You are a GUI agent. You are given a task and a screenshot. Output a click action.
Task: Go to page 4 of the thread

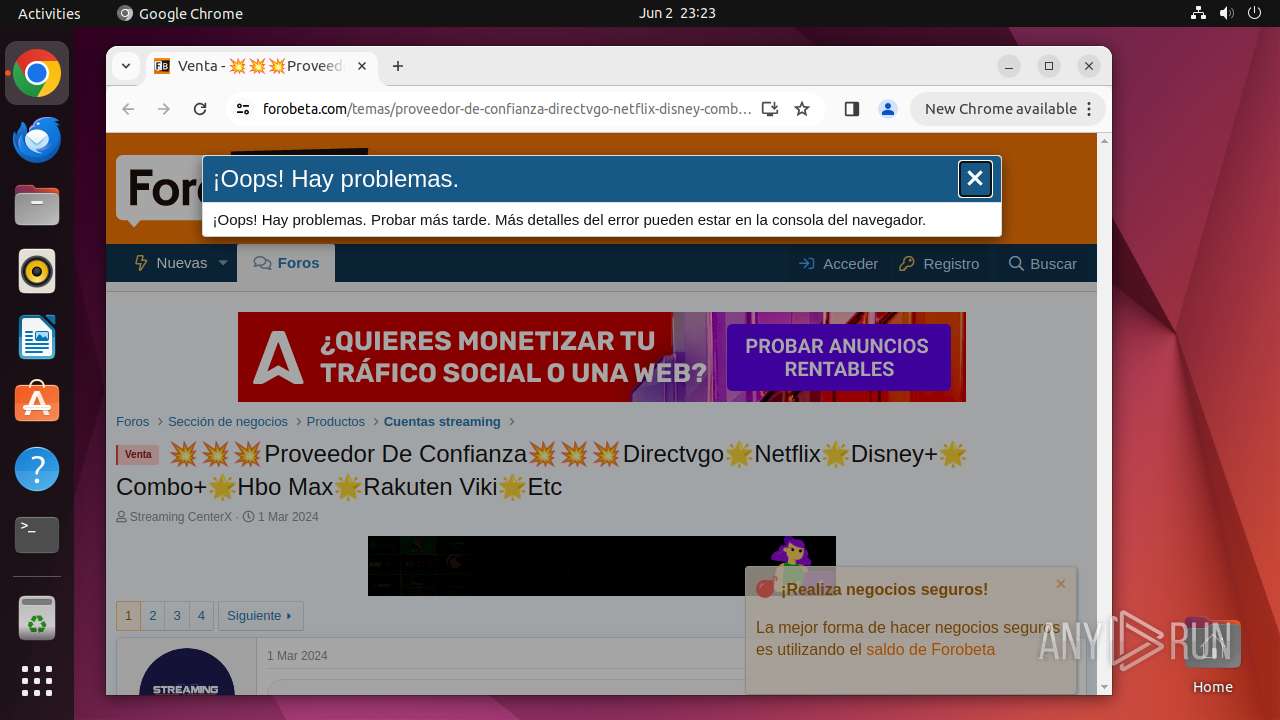[x=201, y=616]
